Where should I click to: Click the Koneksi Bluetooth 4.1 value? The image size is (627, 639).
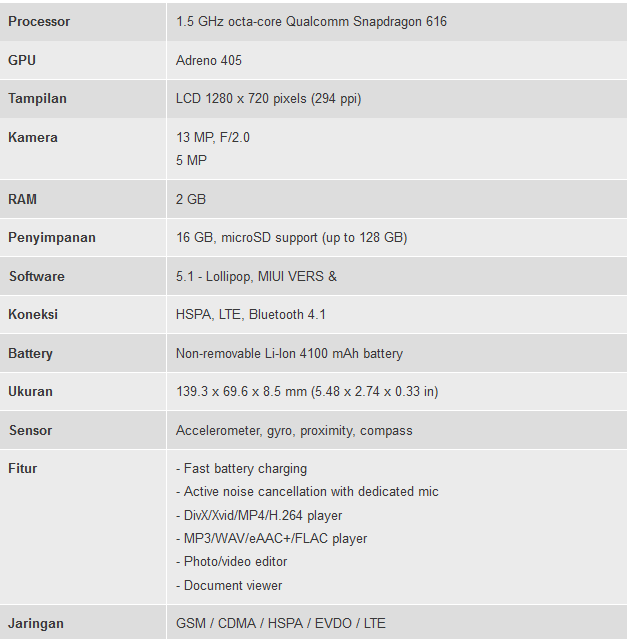[251, 315]
